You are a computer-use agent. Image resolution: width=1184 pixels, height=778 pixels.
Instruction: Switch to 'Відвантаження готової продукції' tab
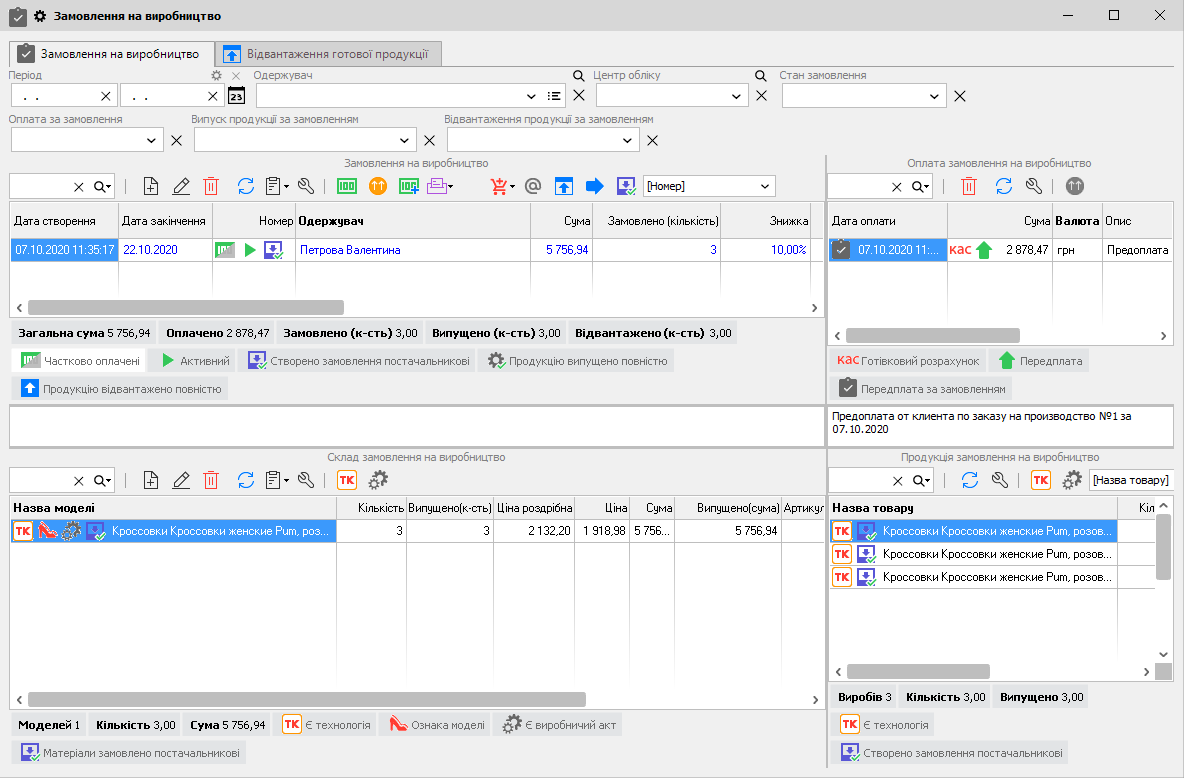click(328, 54)
